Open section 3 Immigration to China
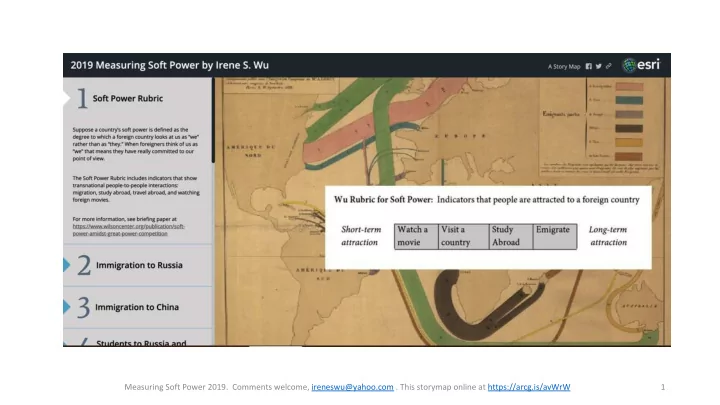 tap(138, 307)
